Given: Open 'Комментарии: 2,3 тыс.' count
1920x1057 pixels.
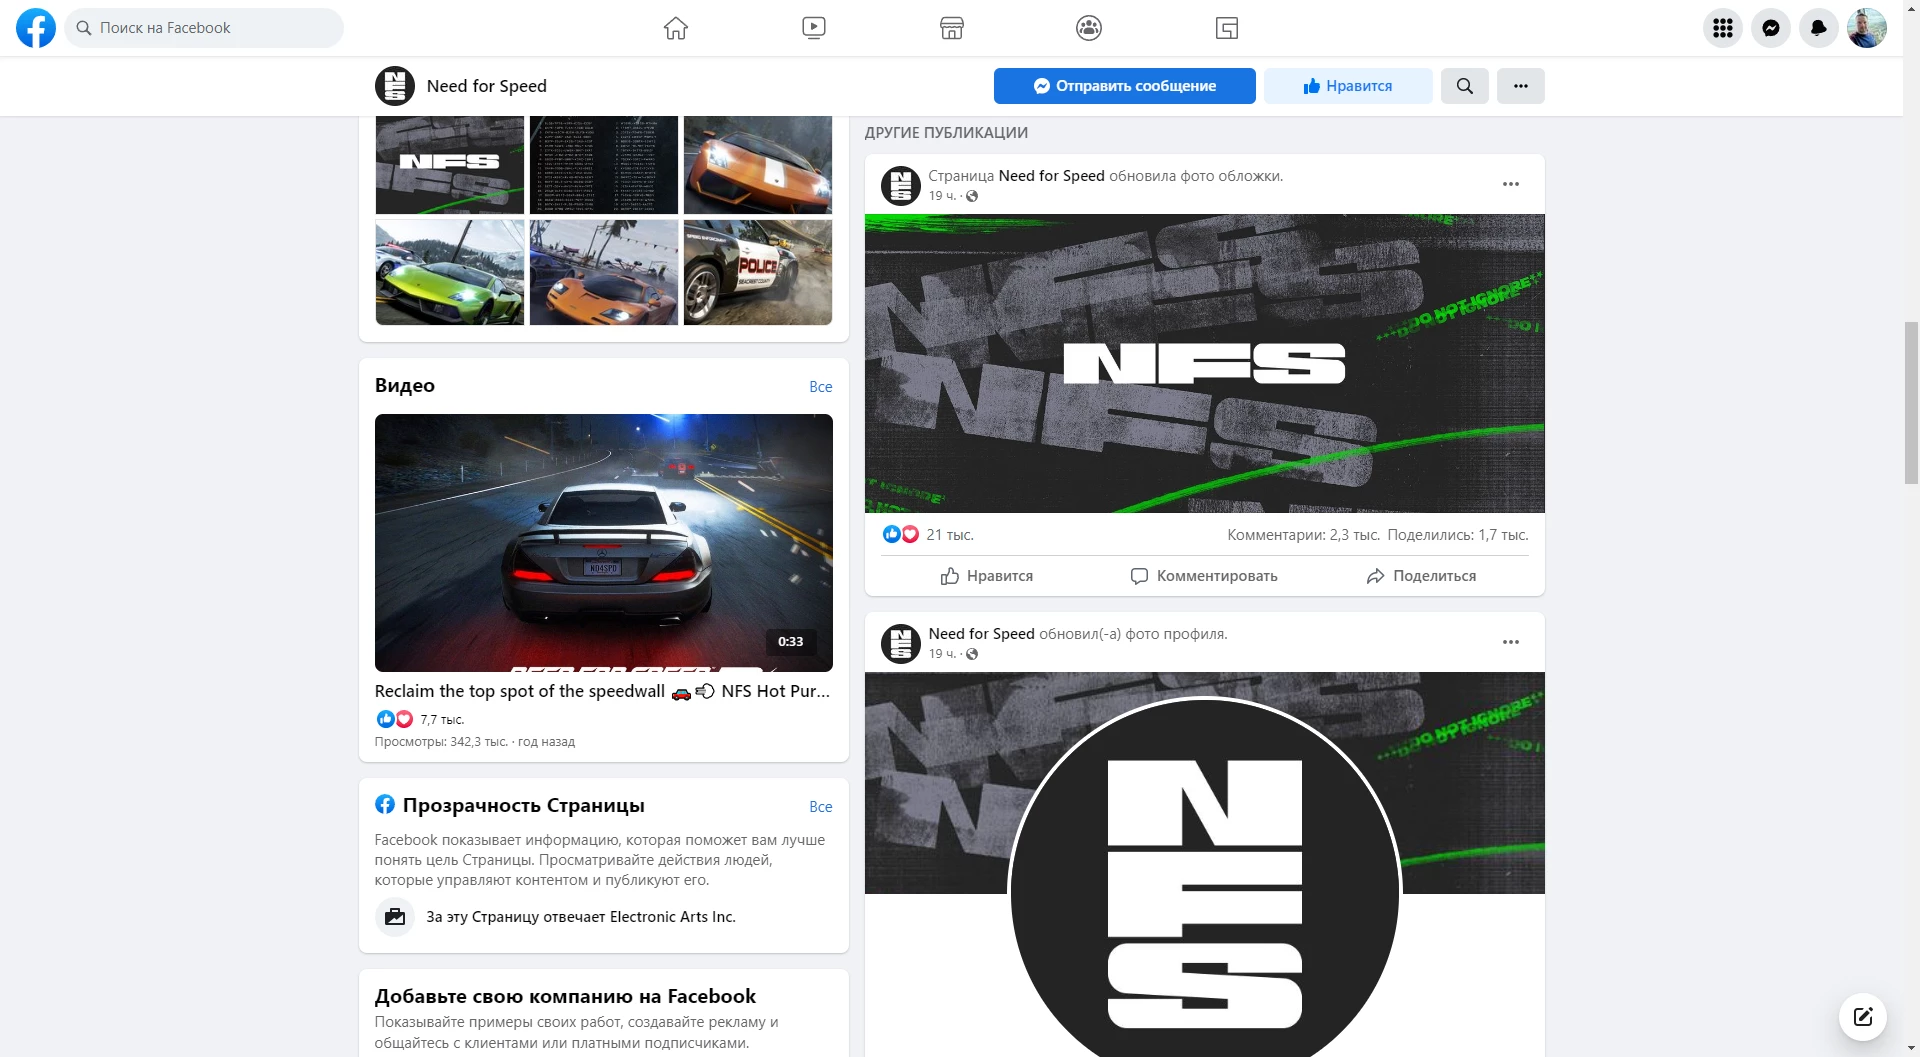Looking at the screenshot, I should pyautogui.click(x=1303, y=535).
